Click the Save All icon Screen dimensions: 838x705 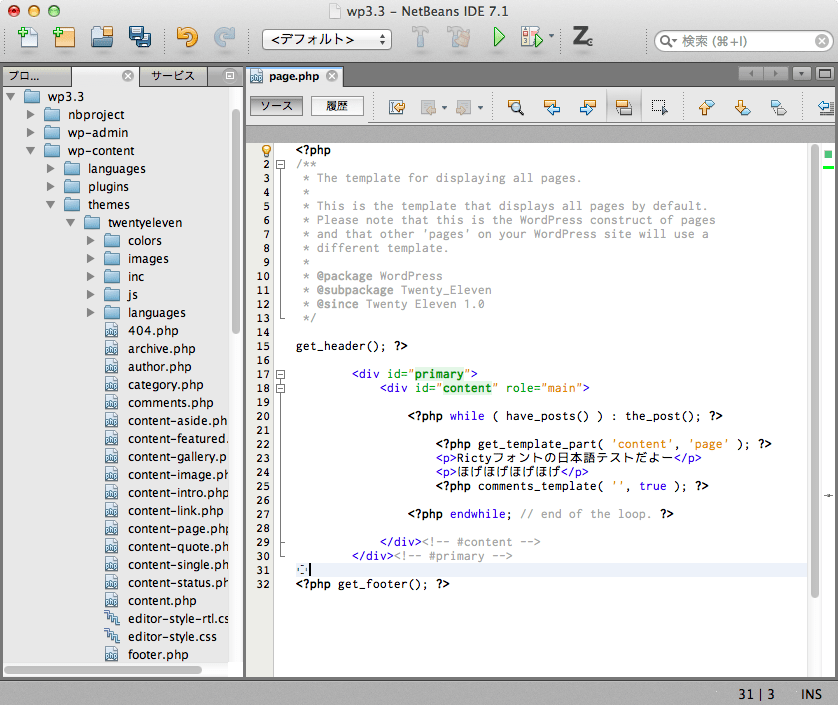tap(139, 37)
